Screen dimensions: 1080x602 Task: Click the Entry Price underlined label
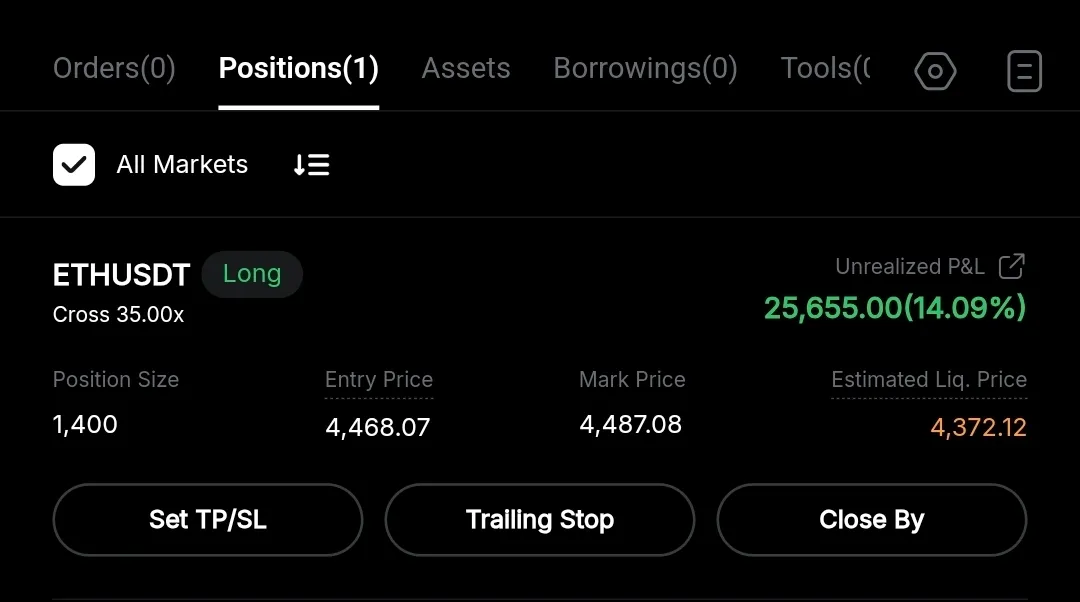[379, 380]
